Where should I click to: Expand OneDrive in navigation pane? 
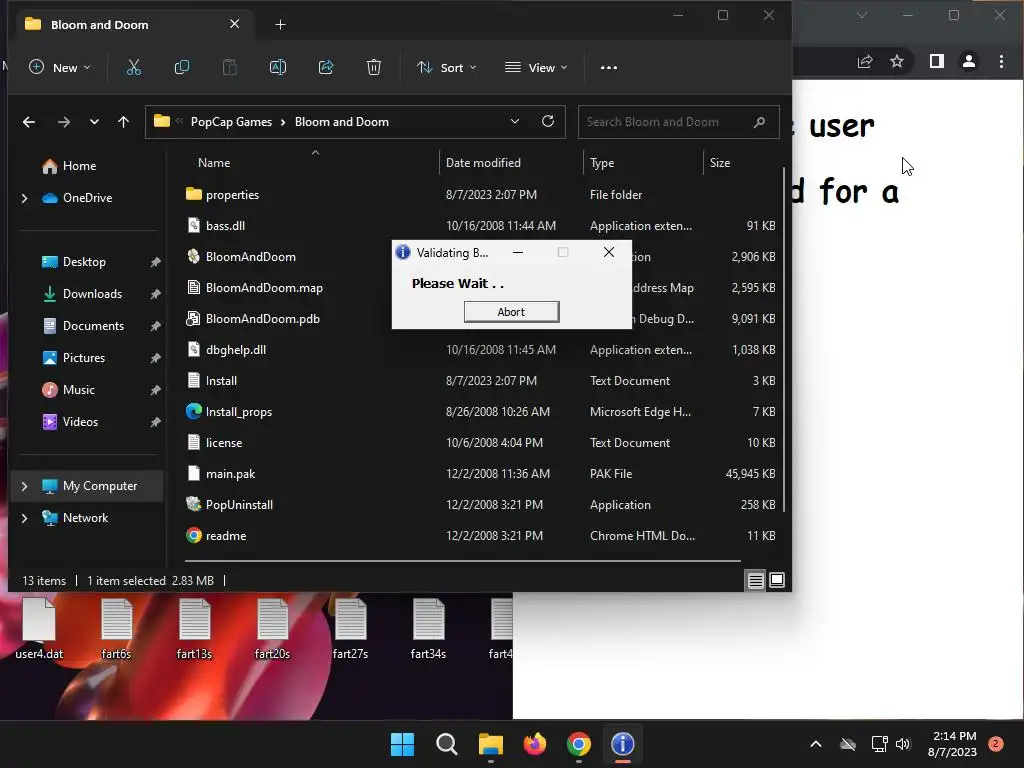pos(24,198)
